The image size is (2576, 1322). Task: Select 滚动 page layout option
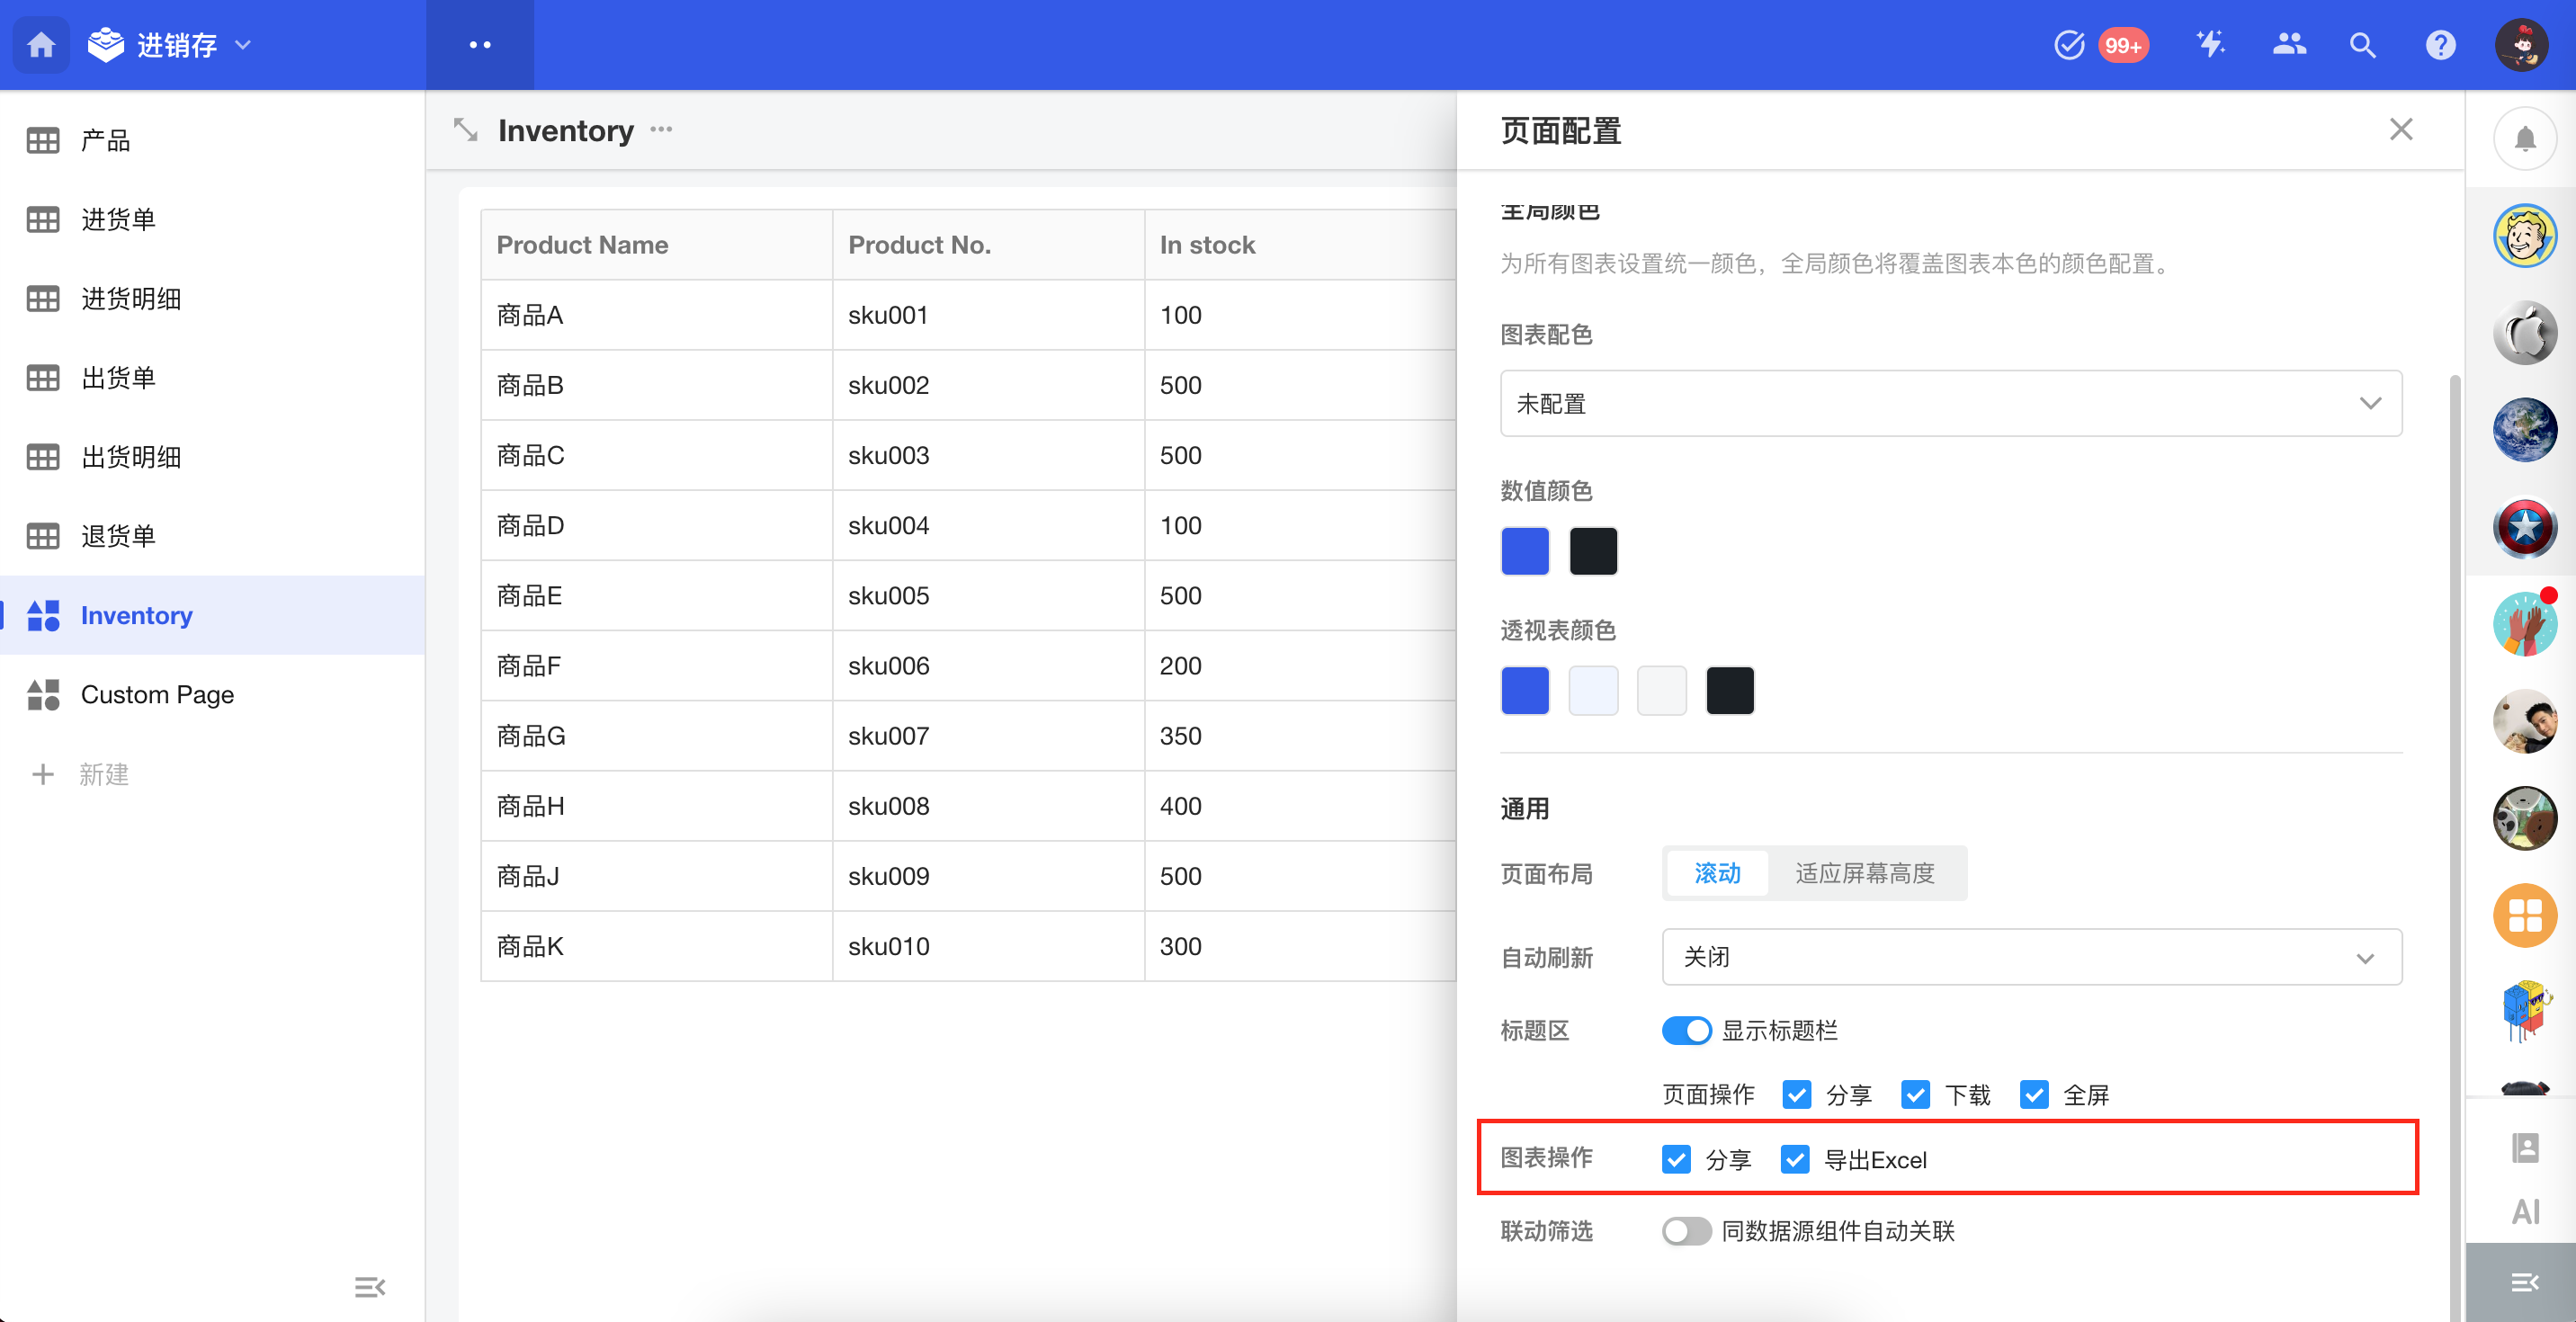pos(1717,873)
